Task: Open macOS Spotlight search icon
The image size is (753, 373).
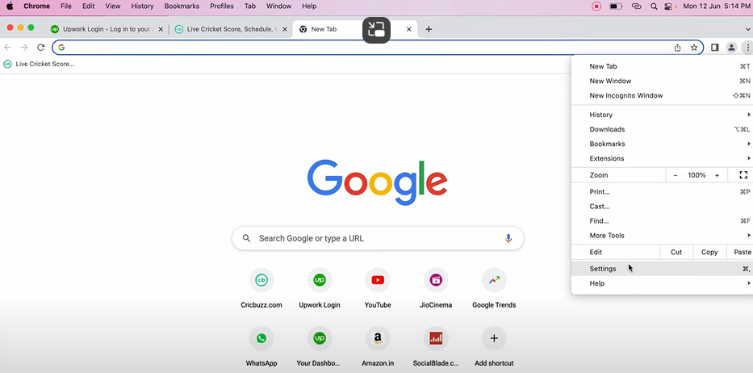Action: coord(654,6)
